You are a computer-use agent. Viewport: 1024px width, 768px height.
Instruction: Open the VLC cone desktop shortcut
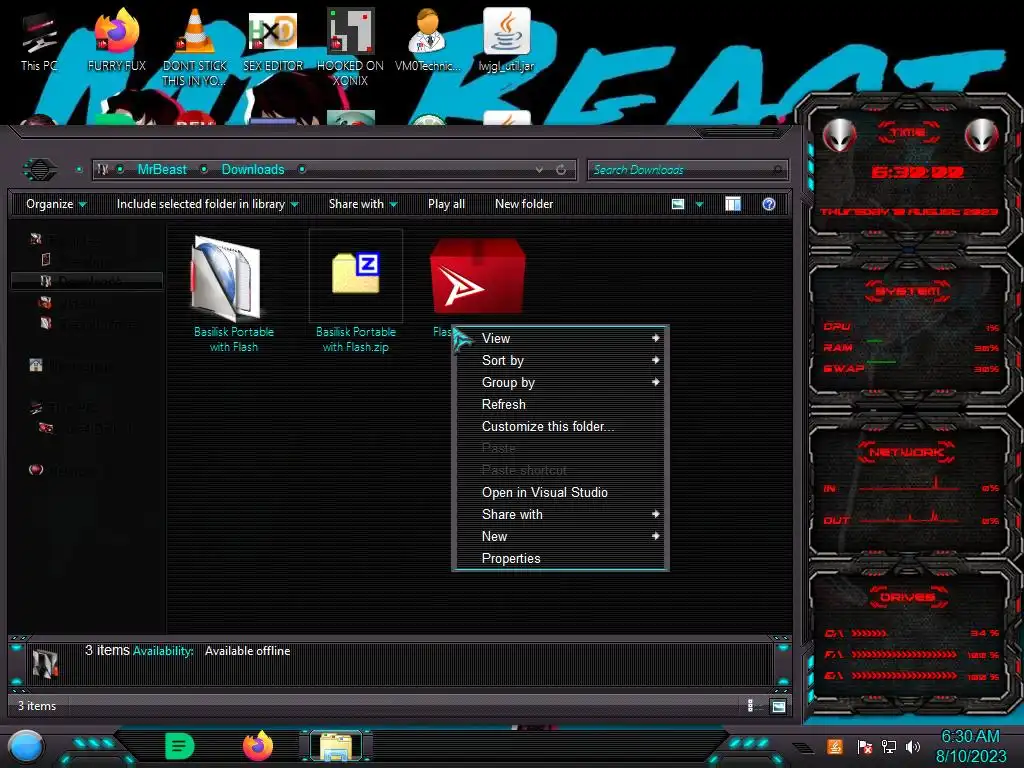click(x=194, y=47)
